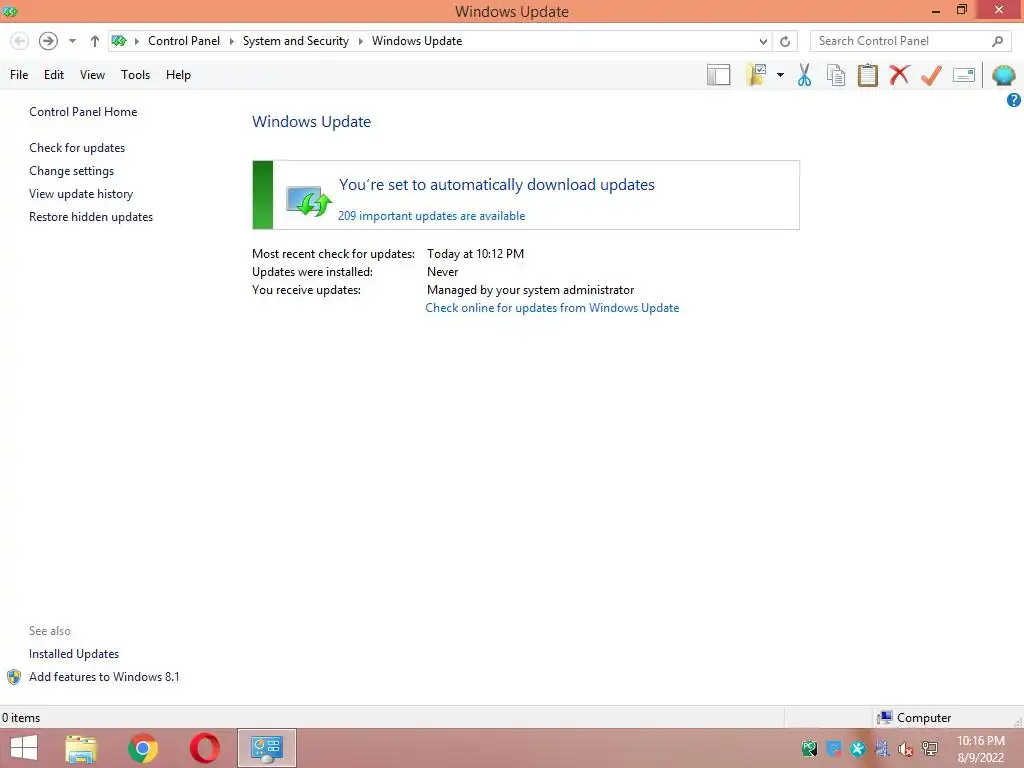This screenshot has height=768, width=1024.
Task: Go to Control Panel Home
Action: tap(83, 112)
